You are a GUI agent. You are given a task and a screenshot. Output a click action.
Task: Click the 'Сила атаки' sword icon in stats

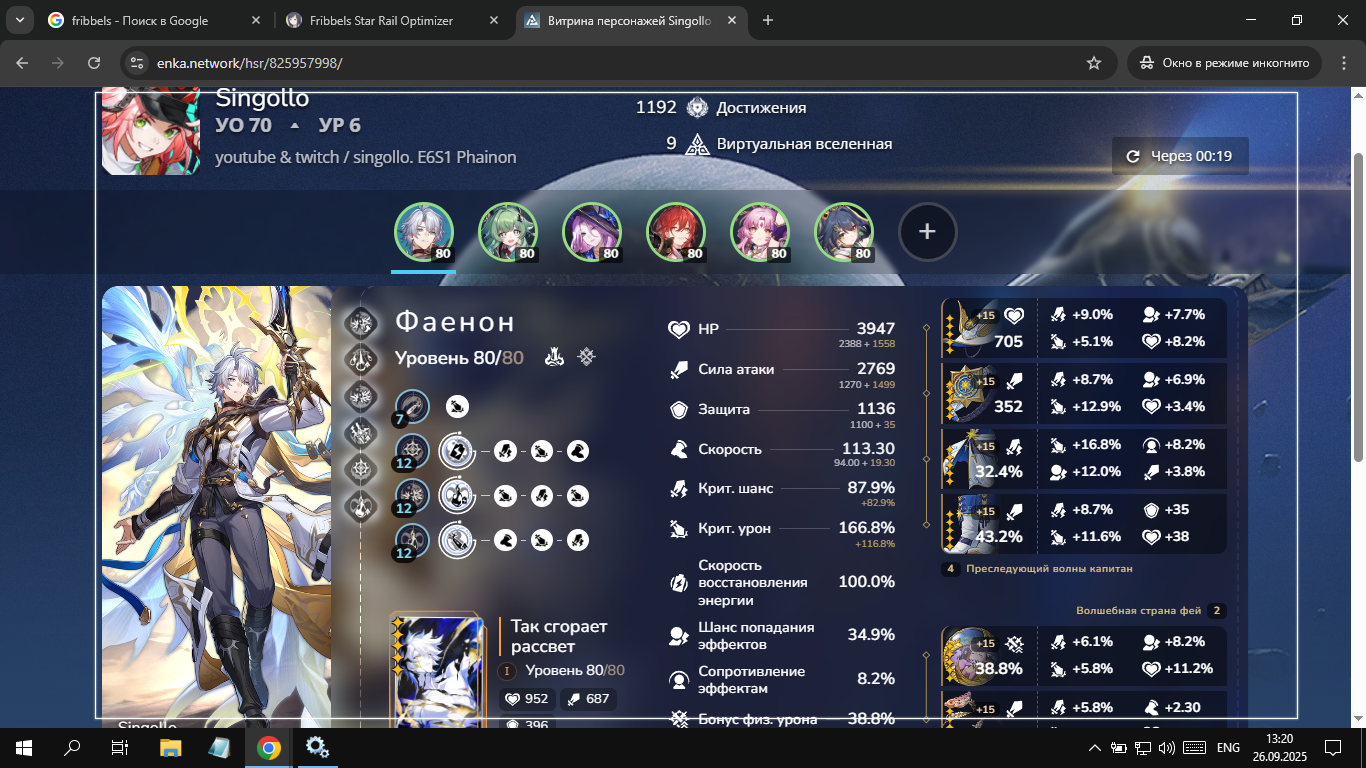coord(679,369)
